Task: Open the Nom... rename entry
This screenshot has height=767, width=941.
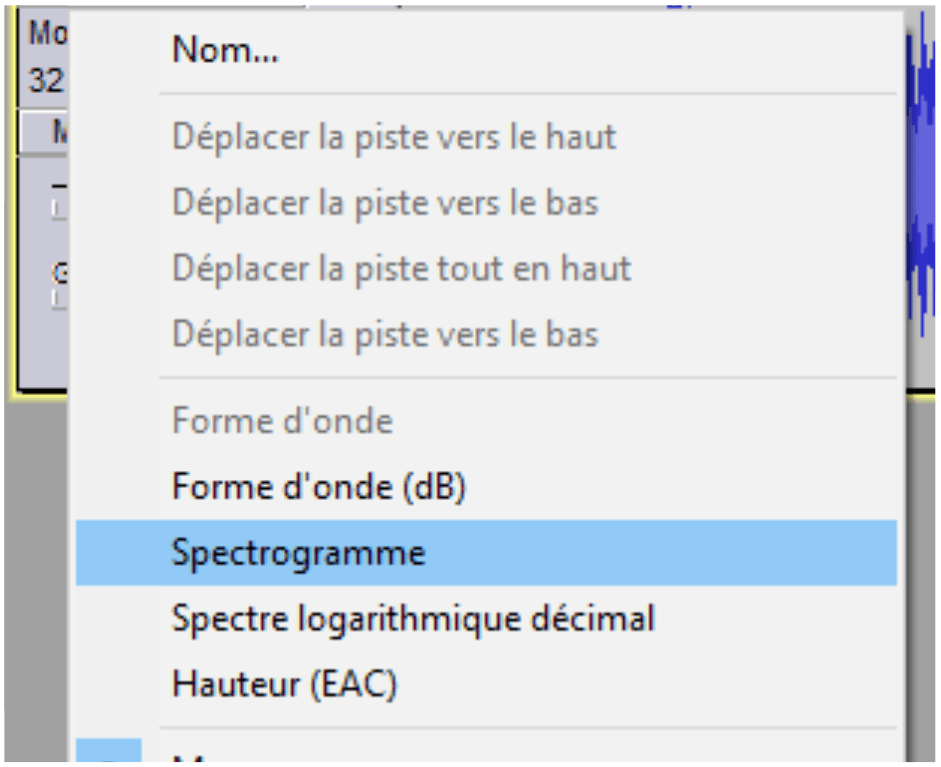Action: click(225, 50)
